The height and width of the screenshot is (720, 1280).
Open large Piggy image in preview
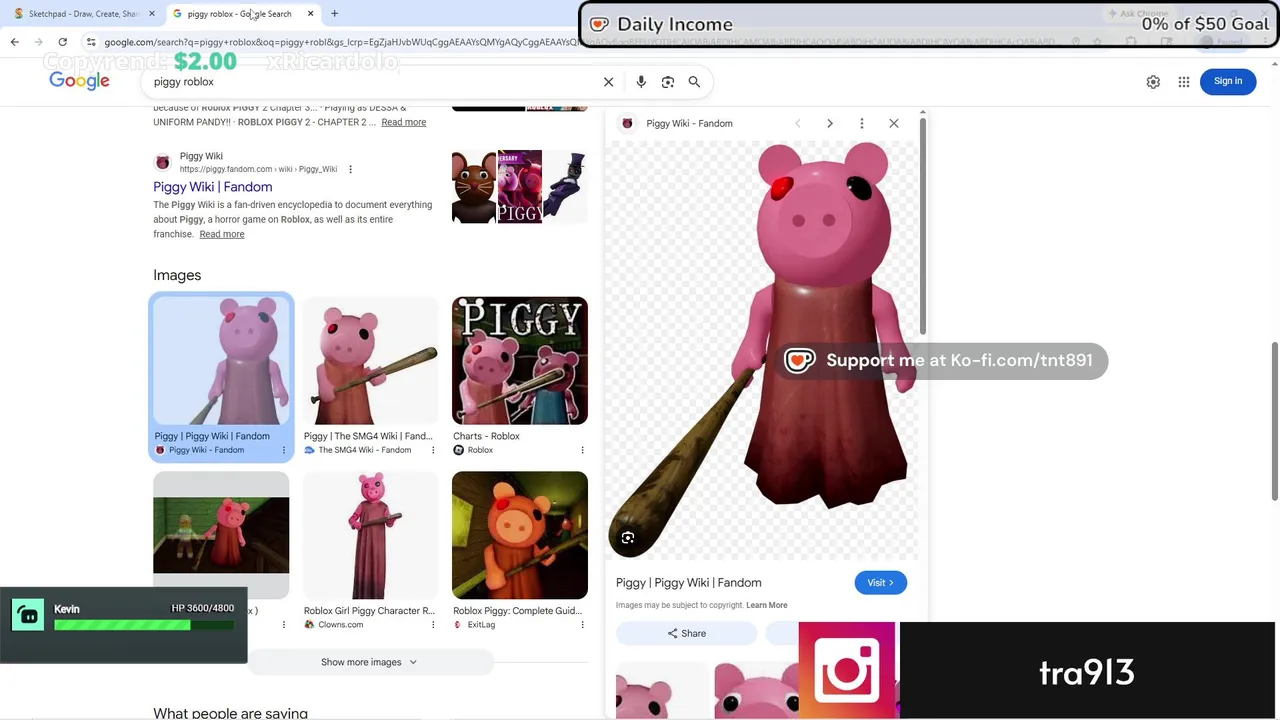click(765, 350)
